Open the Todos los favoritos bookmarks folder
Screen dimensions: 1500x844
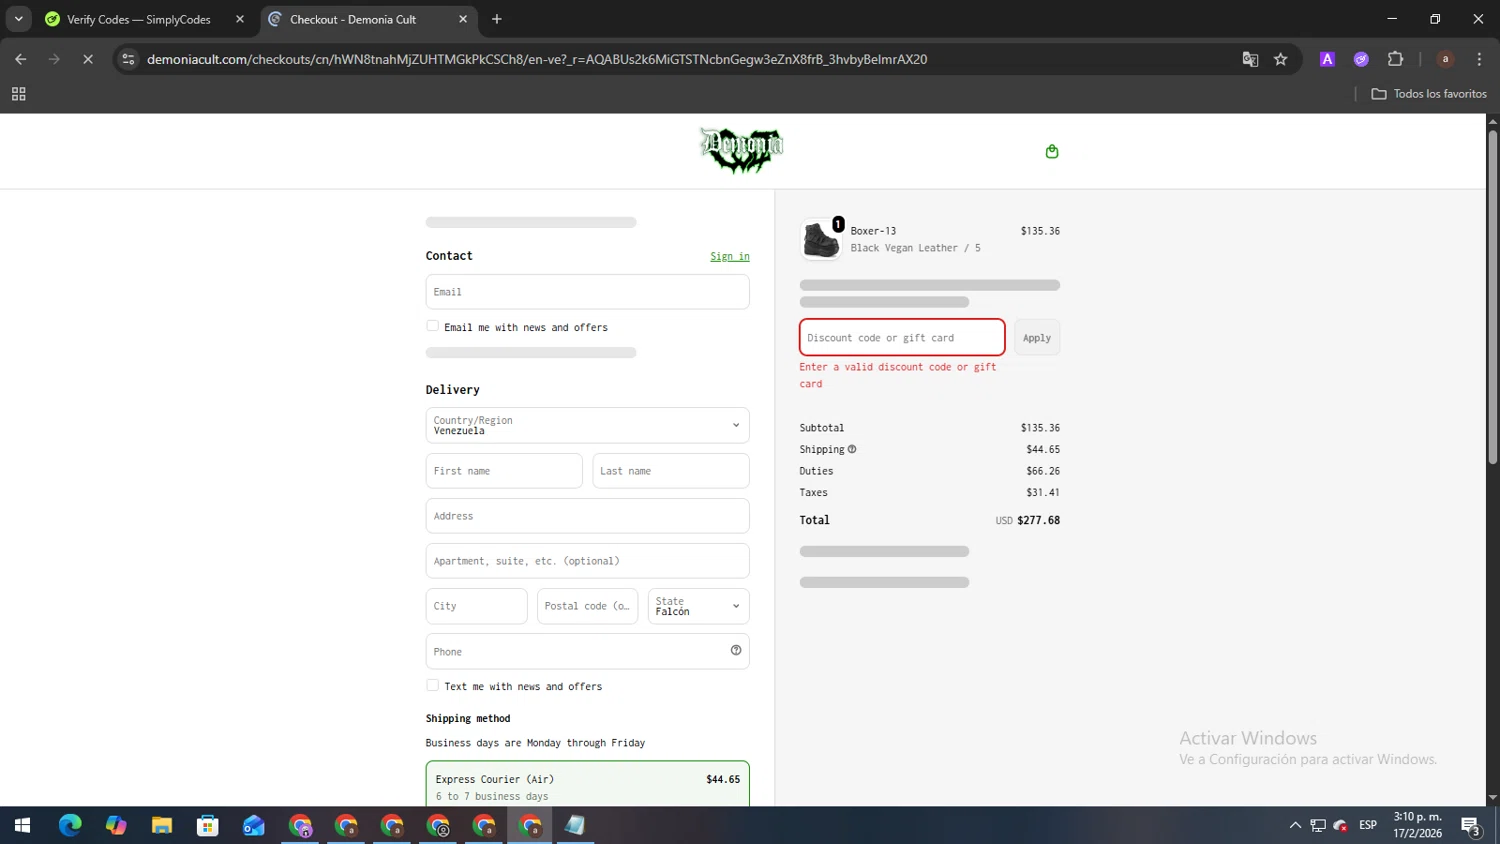click(1428, 94)
